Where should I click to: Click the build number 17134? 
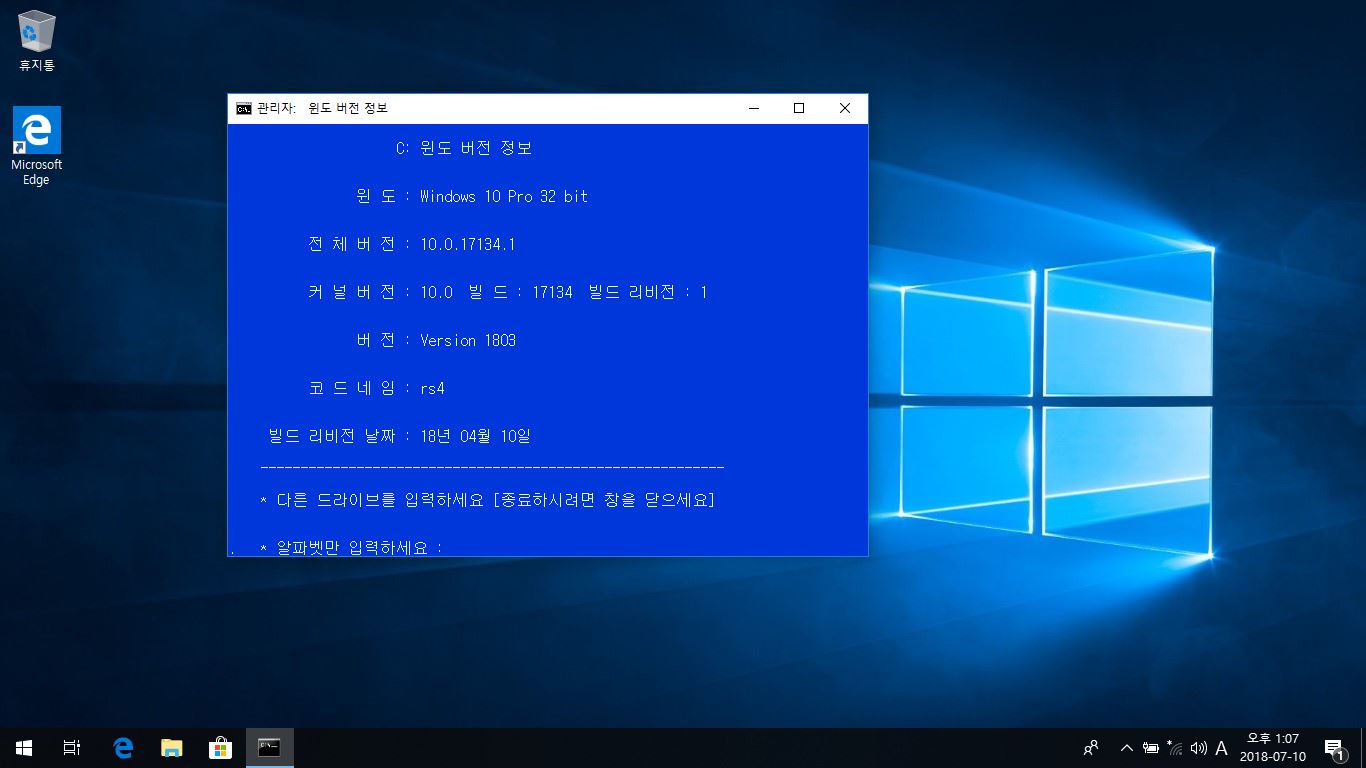point(553,292)
